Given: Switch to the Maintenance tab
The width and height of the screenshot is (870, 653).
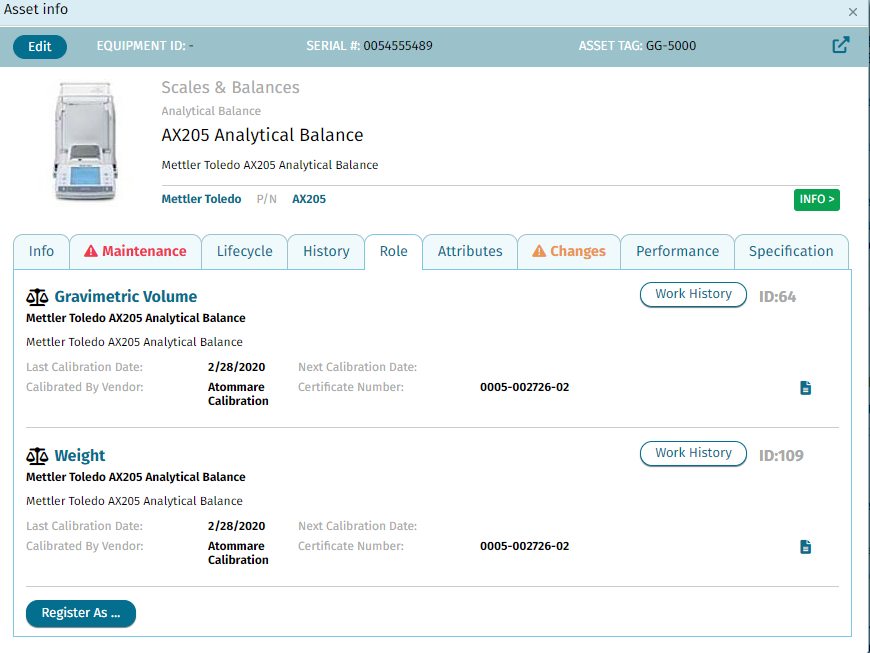Looking at the screenshot, I should coord(135,252).
